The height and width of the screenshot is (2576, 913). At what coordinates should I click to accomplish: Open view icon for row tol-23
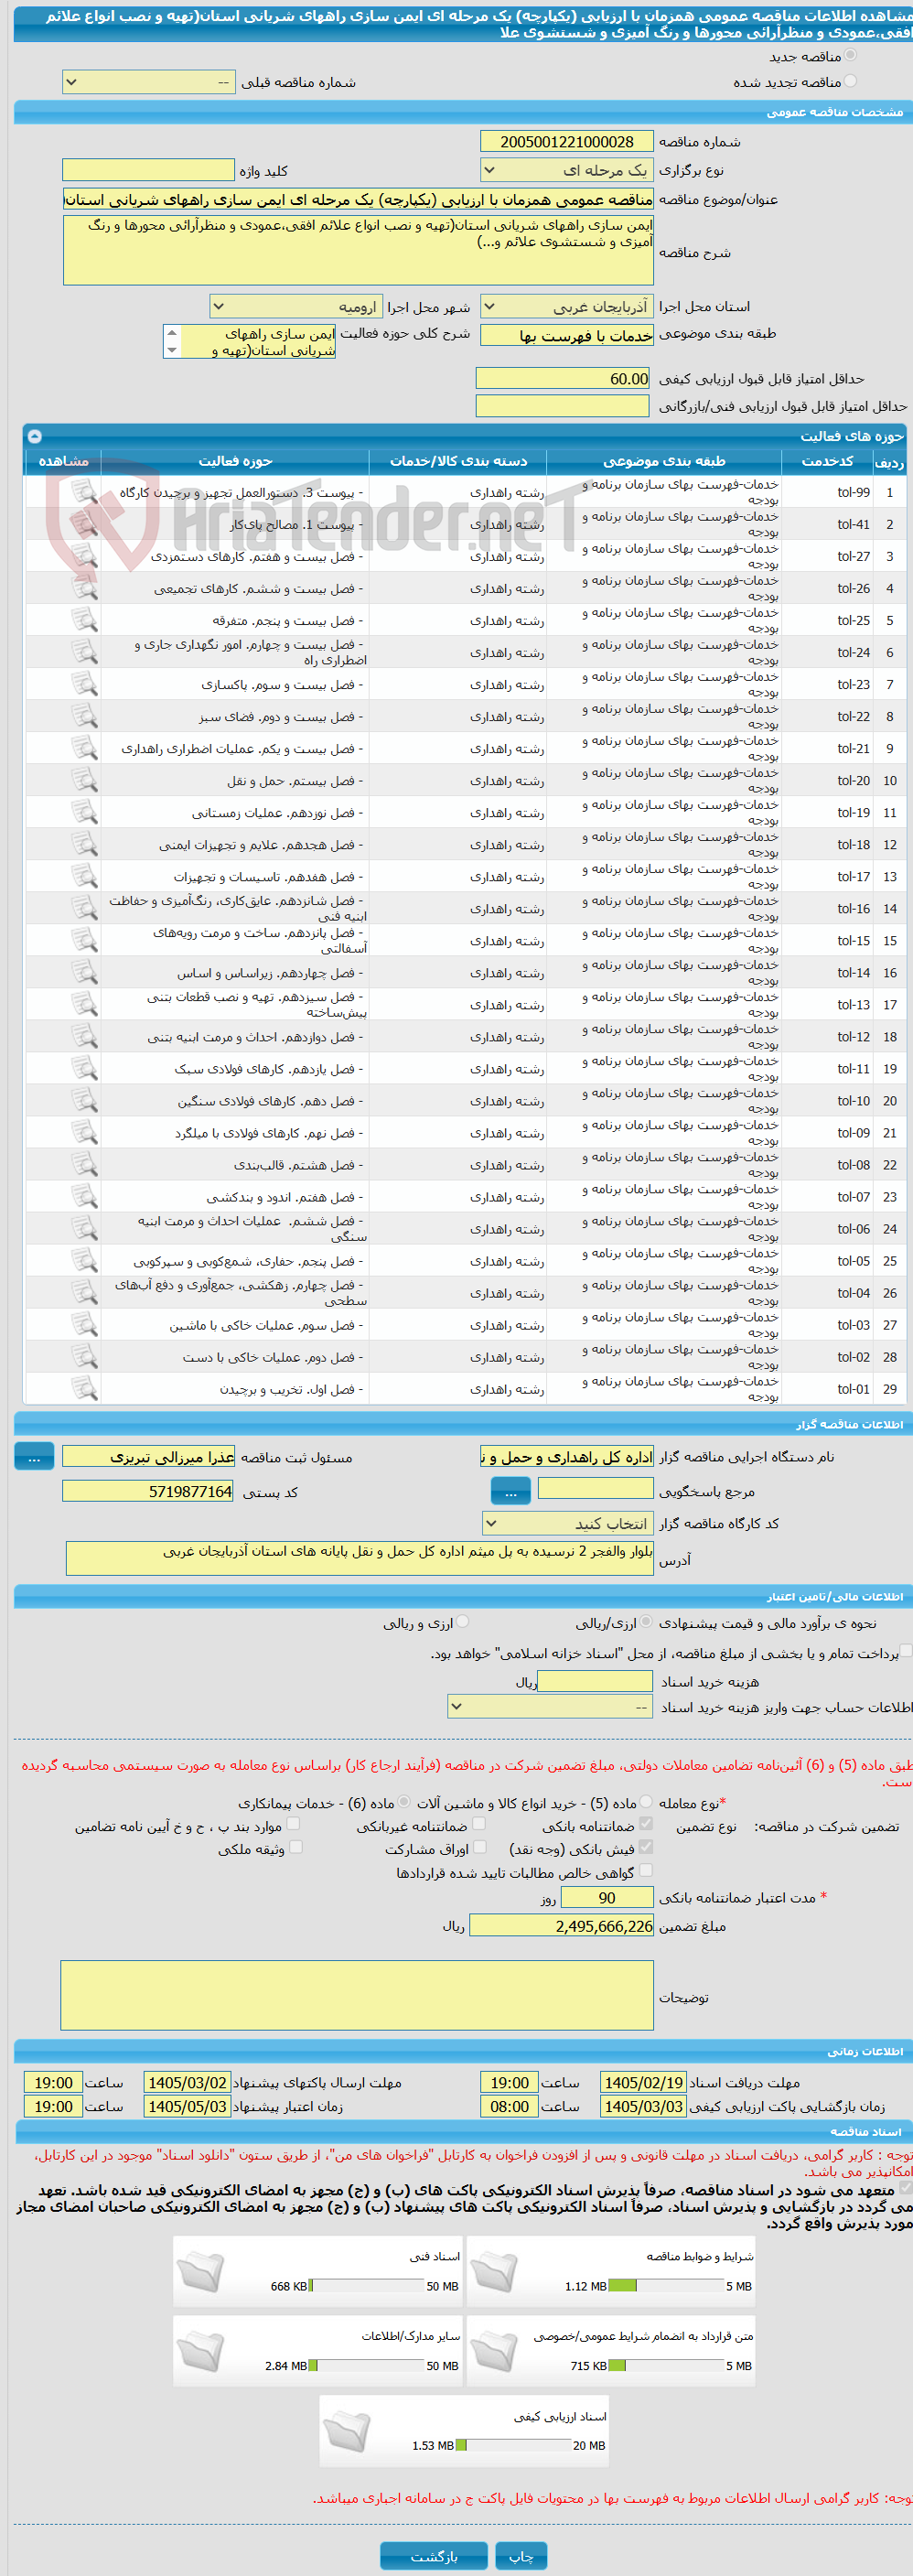tap(84, 684)
